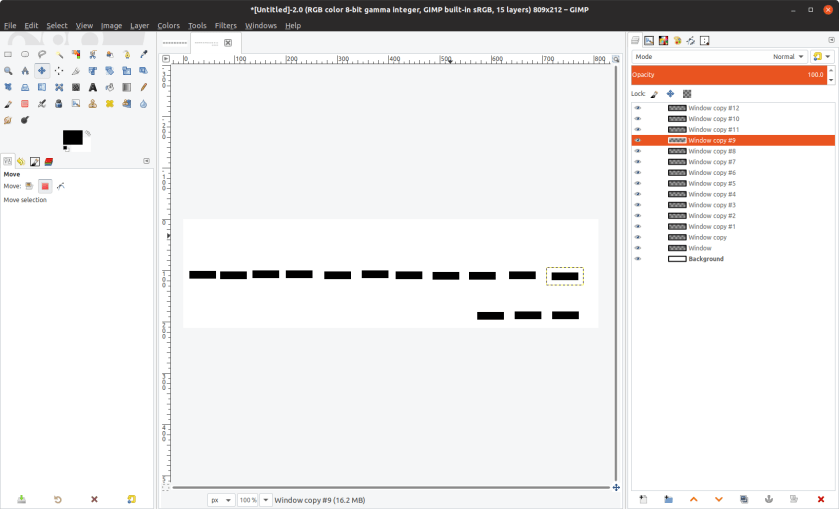The image size is (839, 509).
Task: Select the Color Picker eyedropper tool
Action: coord(143,54)
